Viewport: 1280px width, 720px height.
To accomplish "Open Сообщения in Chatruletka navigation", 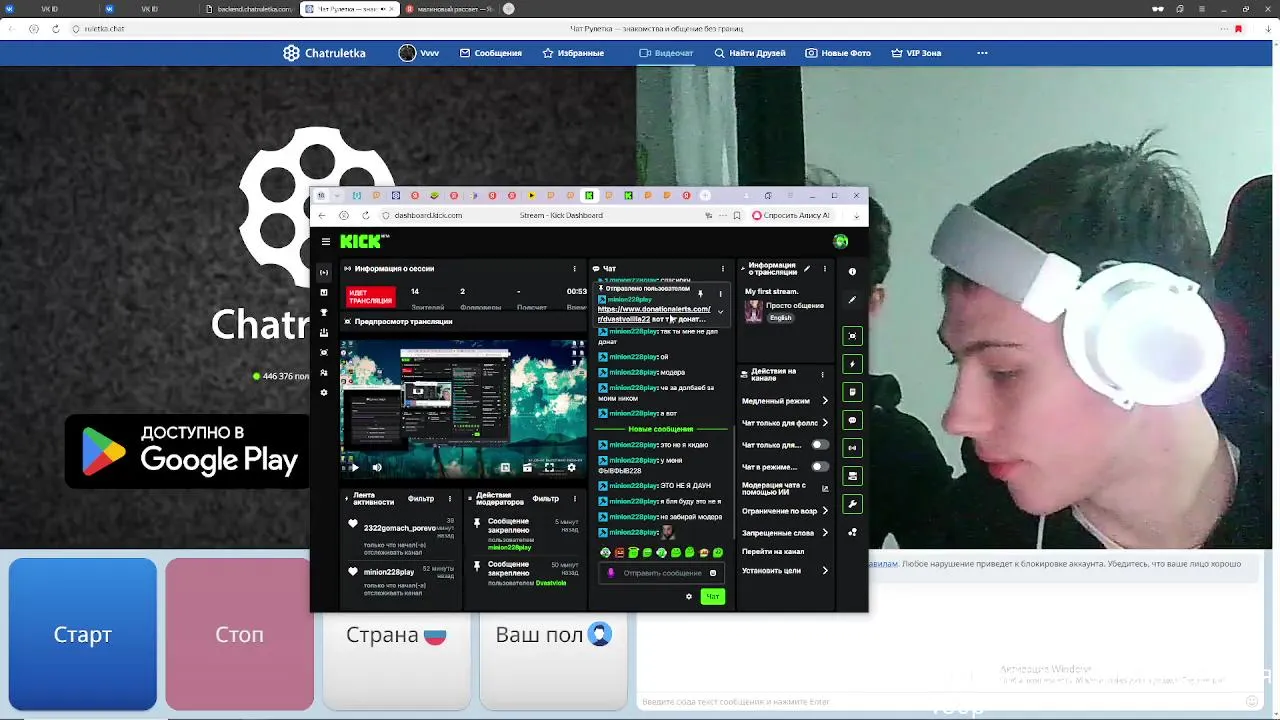I will point(490,53).
